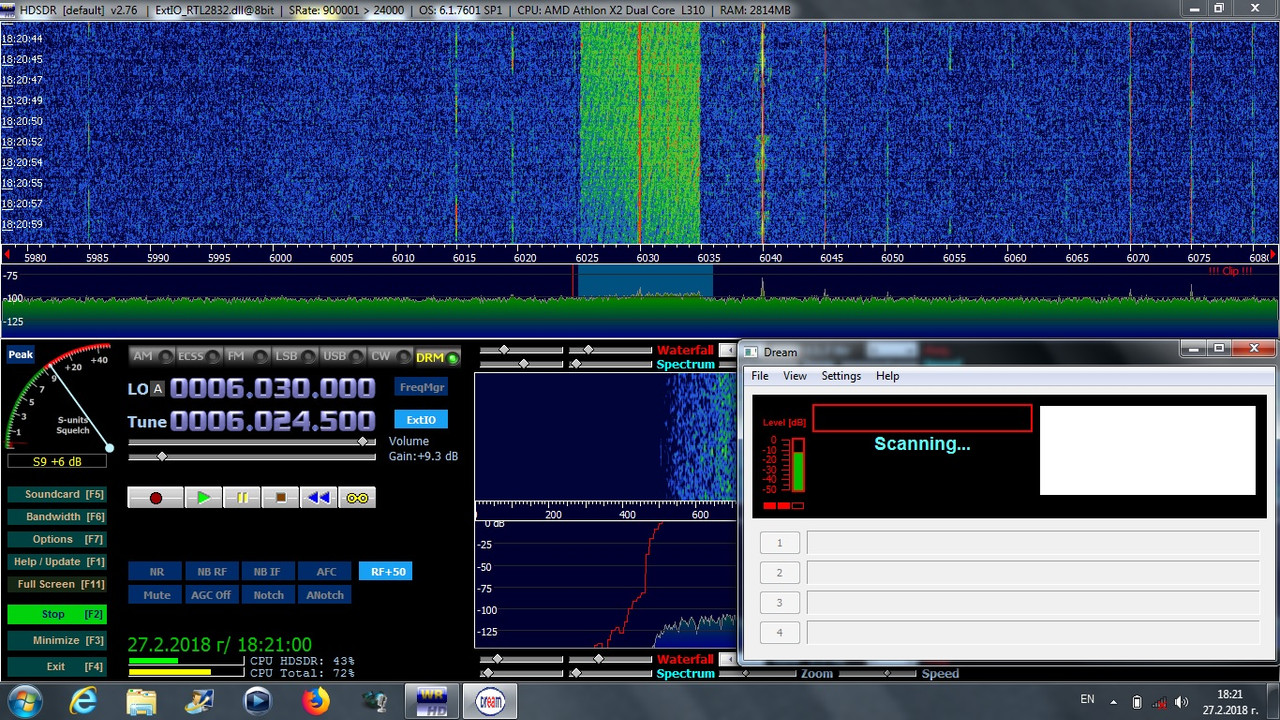Open the View menu in Dream
This screenshot has height=720, width=1280.
click(795, 376)
